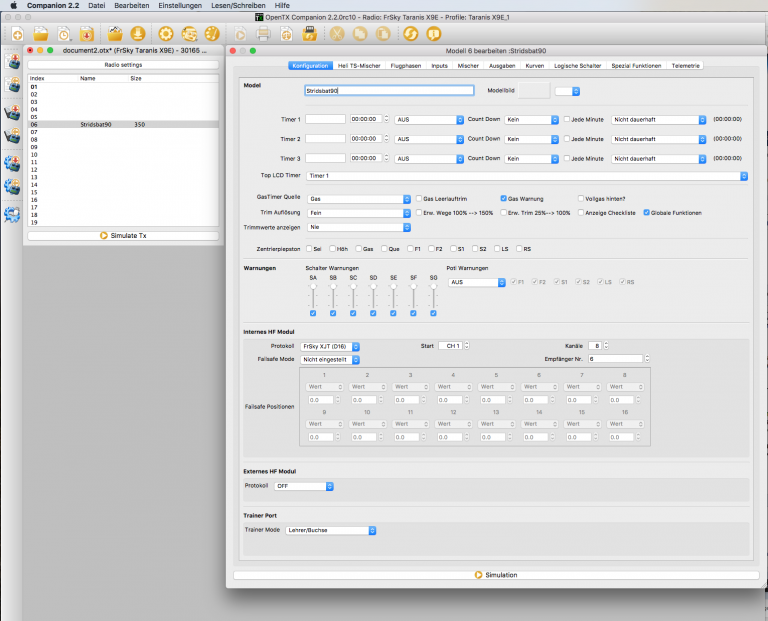
Task: Switch to the Mischer tab
Action: click(468, 65)
